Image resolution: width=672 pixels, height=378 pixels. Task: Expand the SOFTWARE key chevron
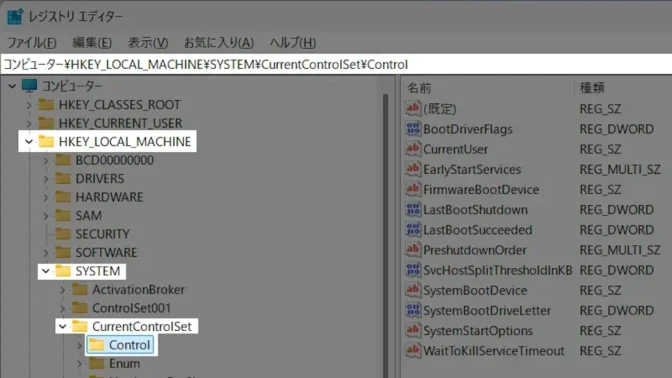click(x=46, y=252)
